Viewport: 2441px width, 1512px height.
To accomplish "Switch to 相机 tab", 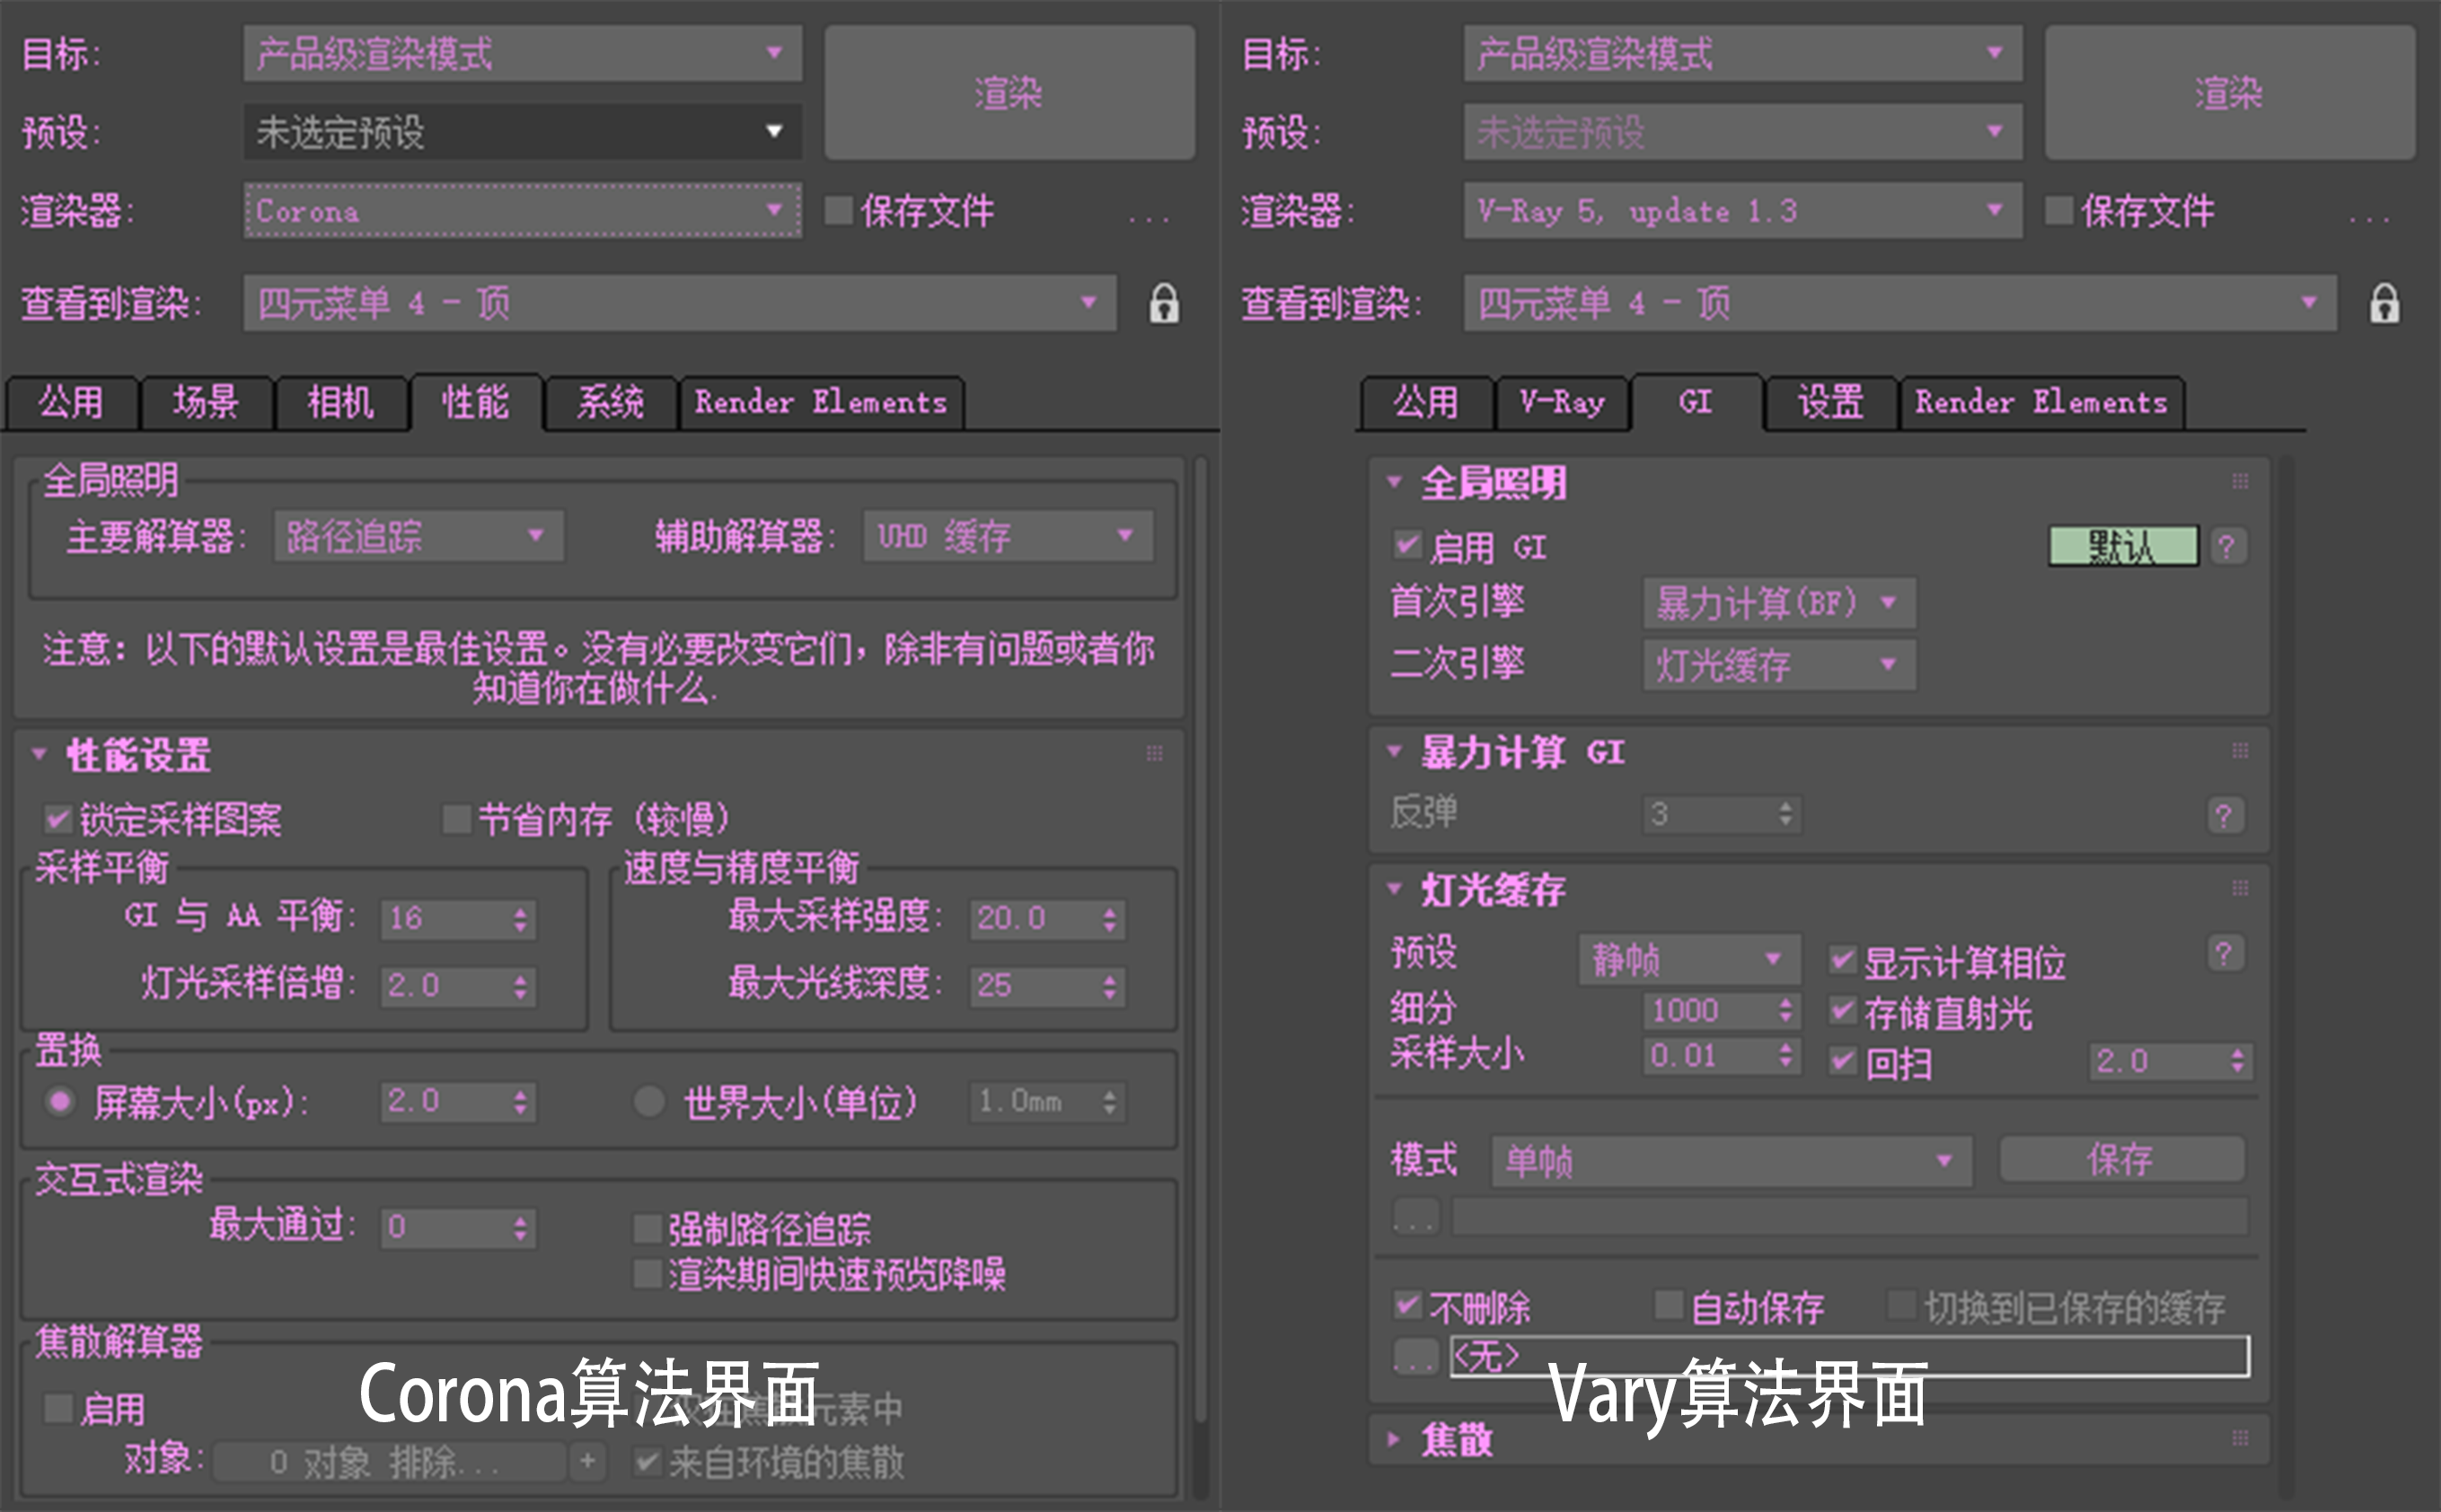I will 341,403.
